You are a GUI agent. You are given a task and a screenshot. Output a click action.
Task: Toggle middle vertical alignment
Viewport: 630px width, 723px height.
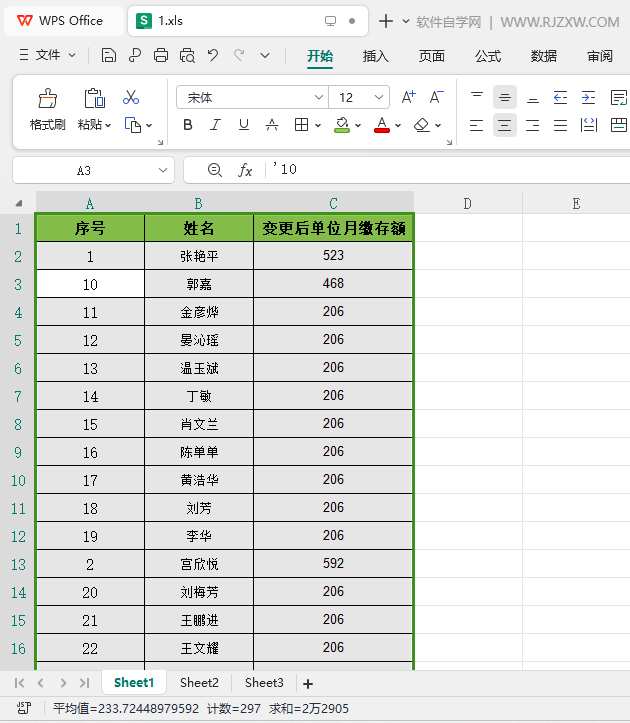505,97
